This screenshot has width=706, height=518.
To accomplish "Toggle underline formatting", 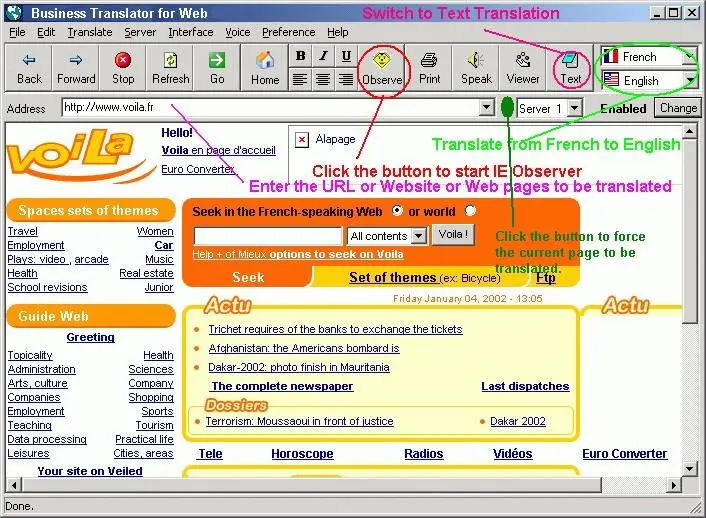I will (x=346, y=56).
